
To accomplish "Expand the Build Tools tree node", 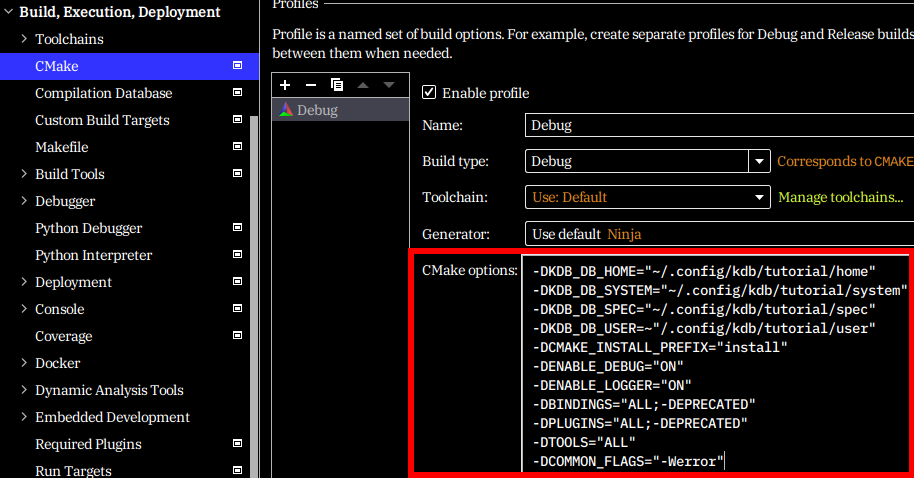I will point(24,174).
